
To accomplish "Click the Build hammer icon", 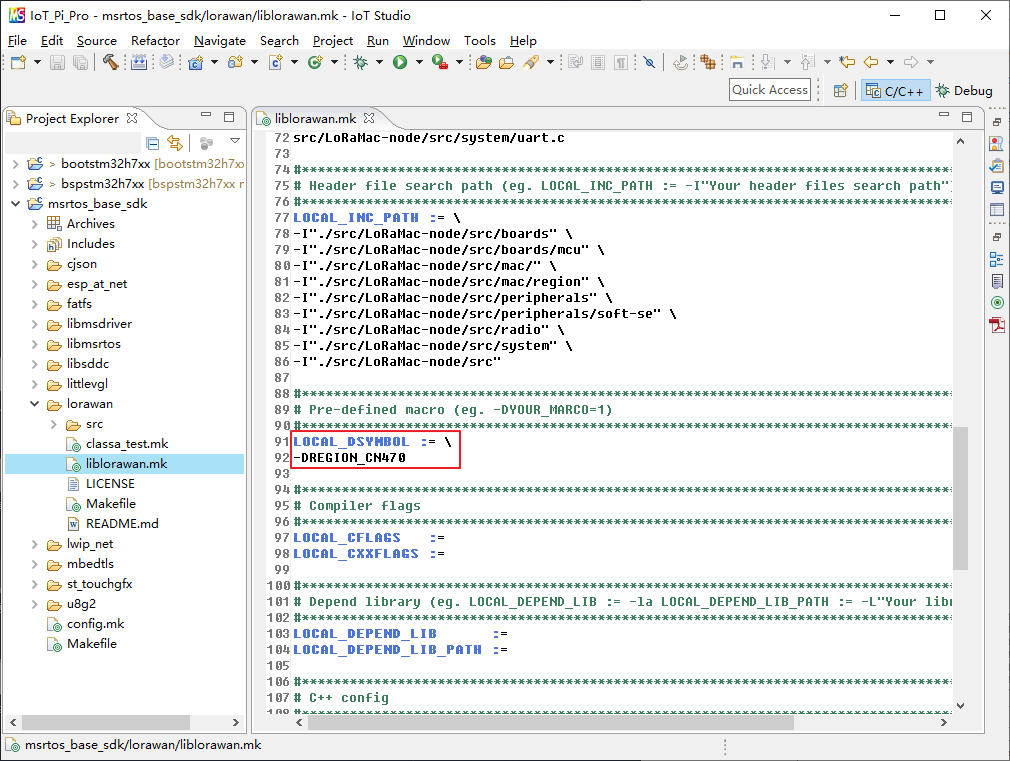I will coord(109,62).
